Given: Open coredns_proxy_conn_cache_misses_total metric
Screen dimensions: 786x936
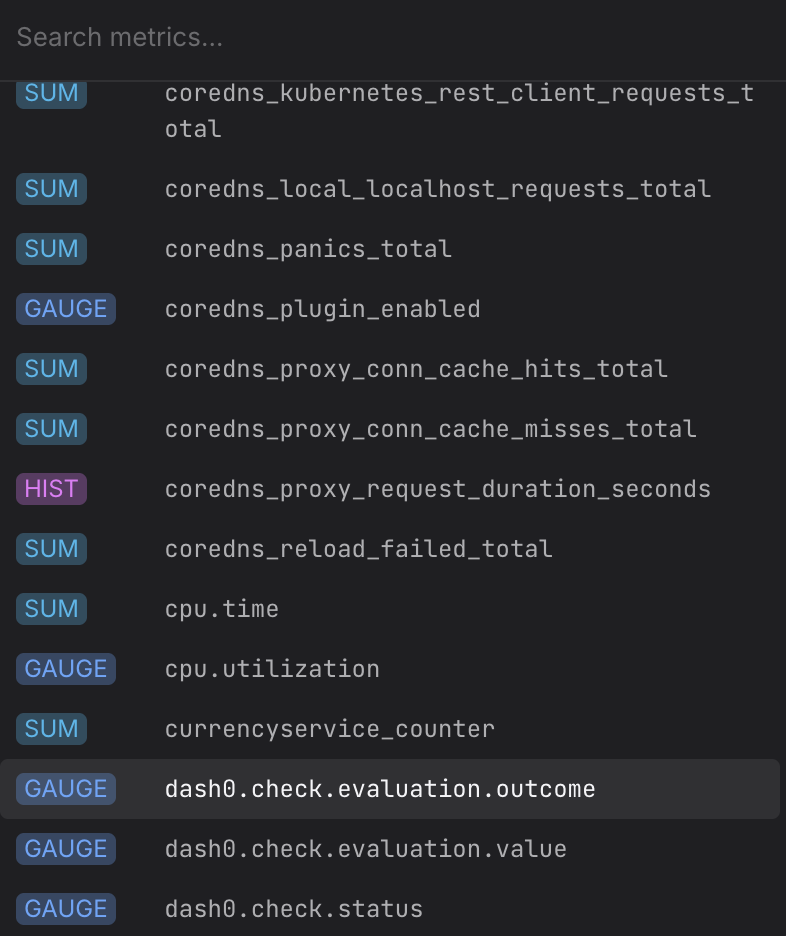Looking at the screenshot, I should [430, 429].
